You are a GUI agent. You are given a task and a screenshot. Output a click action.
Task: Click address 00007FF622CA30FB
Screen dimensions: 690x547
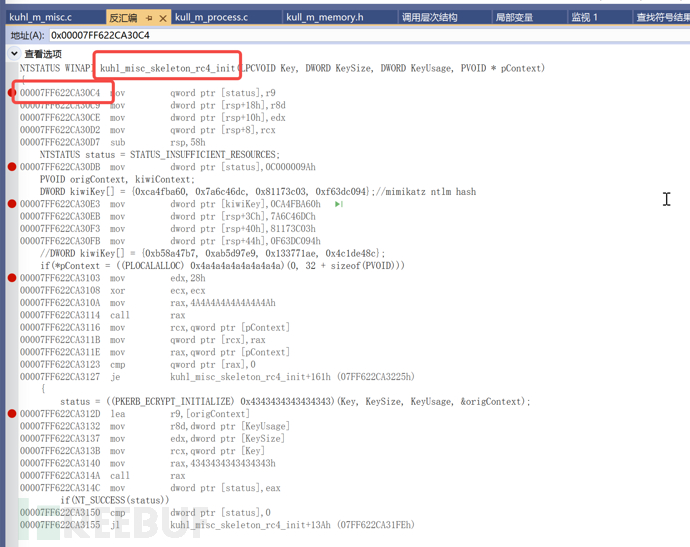pos(60,241)
